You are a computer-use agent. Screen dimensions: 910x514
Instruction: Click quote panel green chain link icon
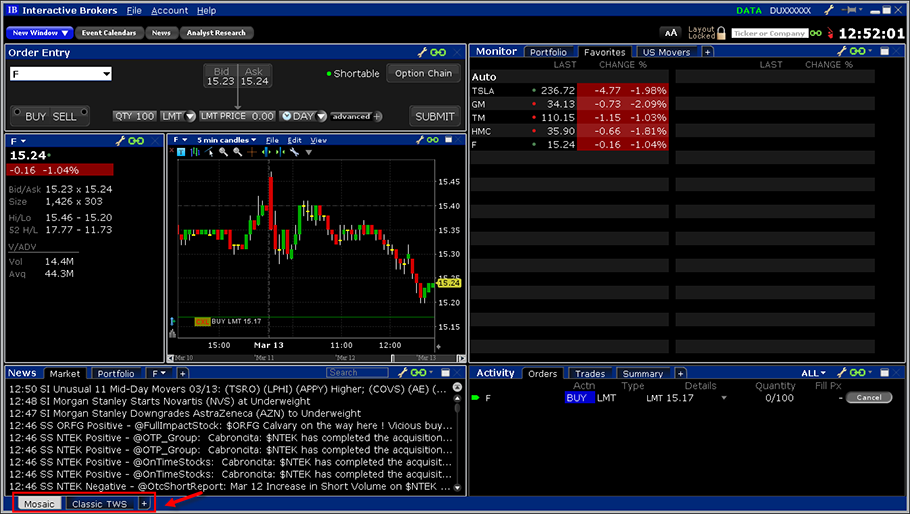(x=136, y=141)
